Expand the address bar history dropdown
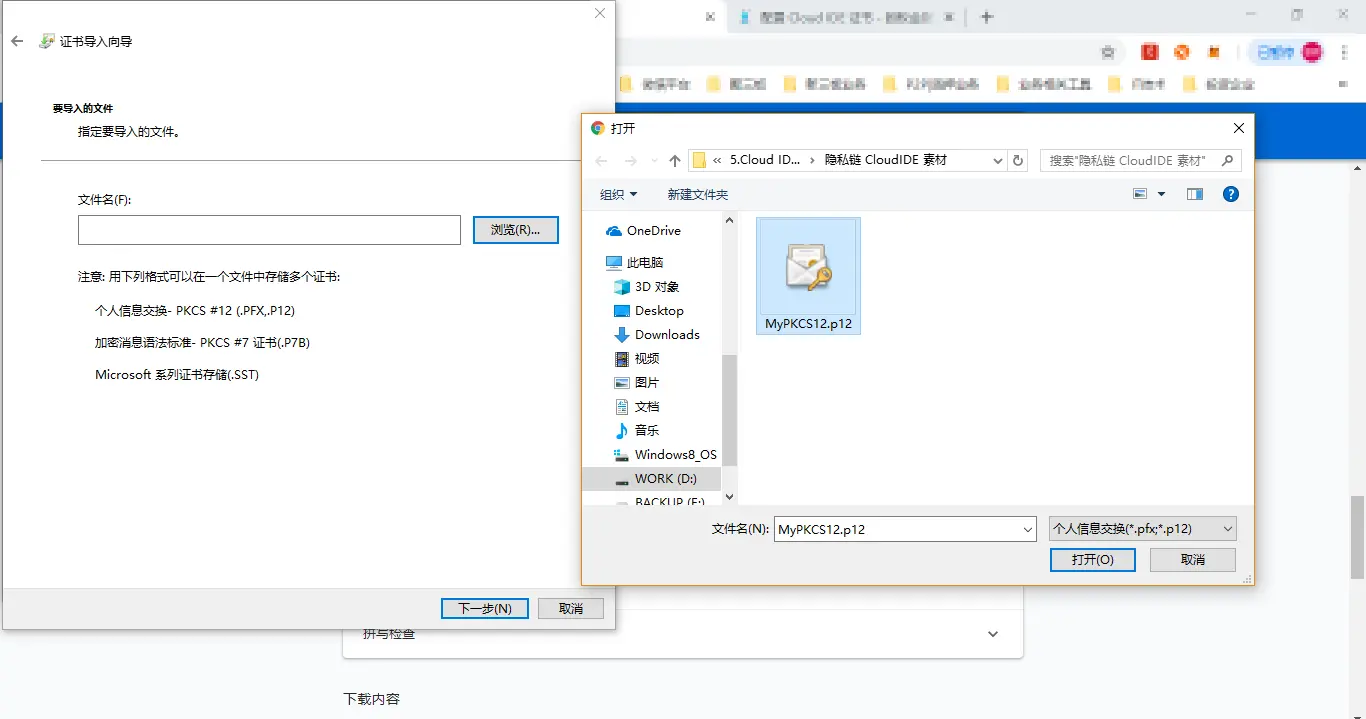 [x=997, y=160]
